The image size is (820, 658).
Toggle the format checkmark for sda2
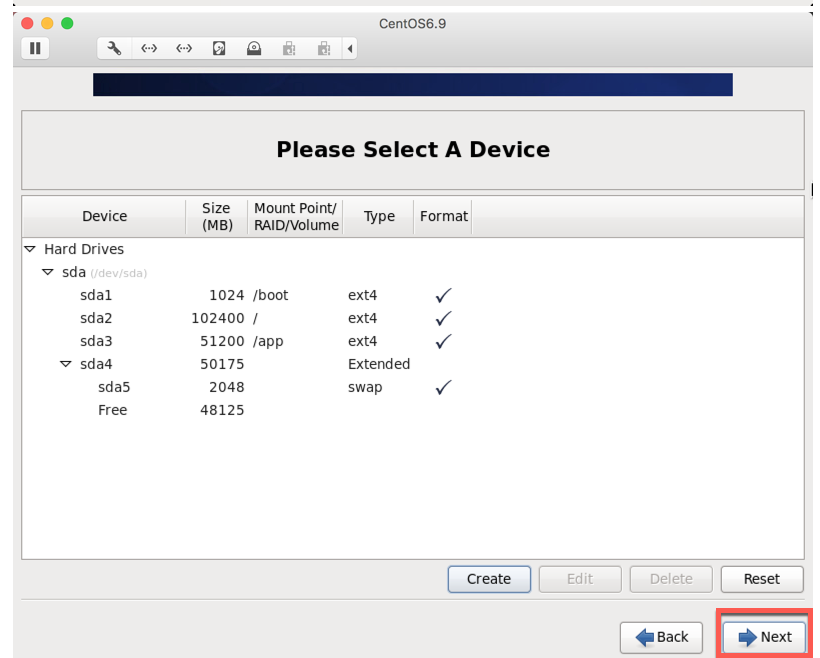coord(442,318)
